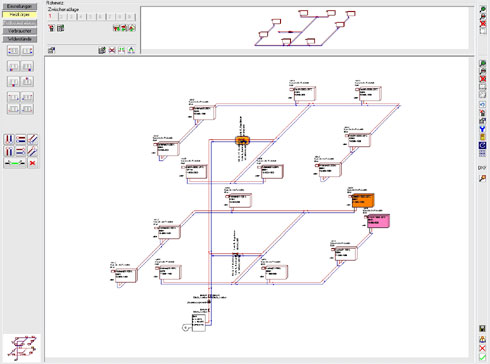
Task: Click the red X cancel icon at bottom right
Action: pyautogui.click(x=482, y=348)
